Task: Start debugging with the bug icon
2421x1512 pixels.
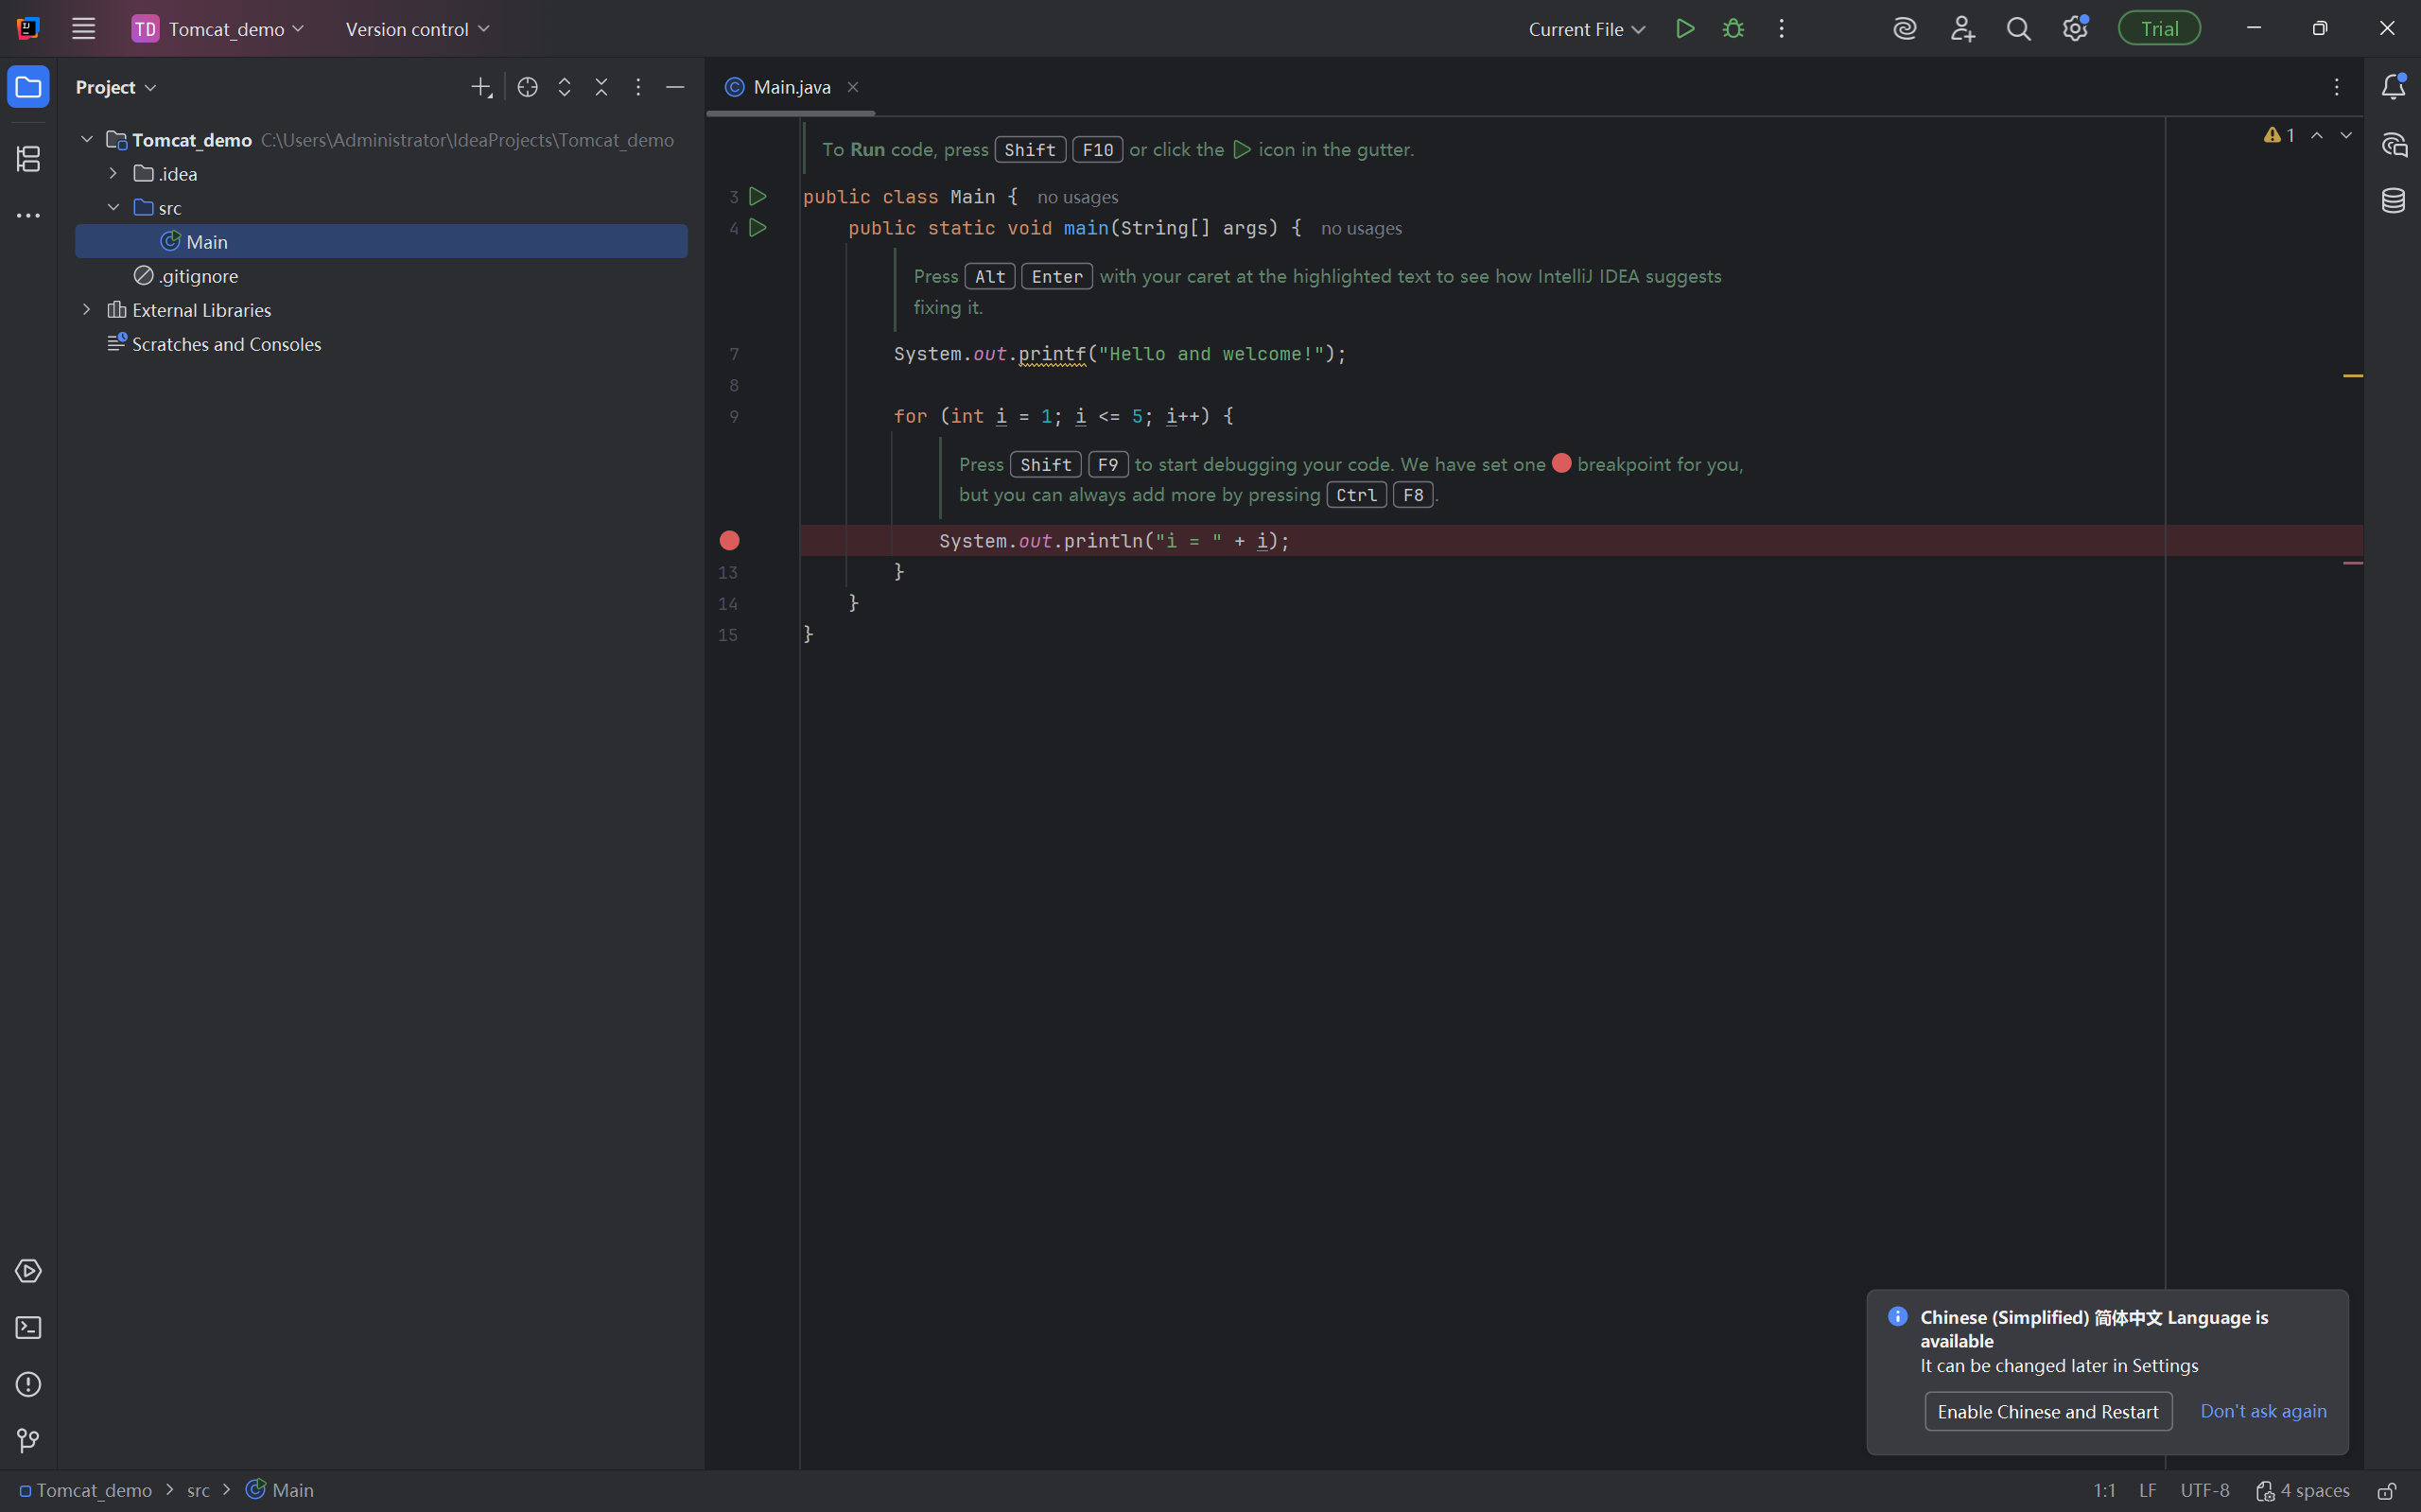Action: 1733,29
